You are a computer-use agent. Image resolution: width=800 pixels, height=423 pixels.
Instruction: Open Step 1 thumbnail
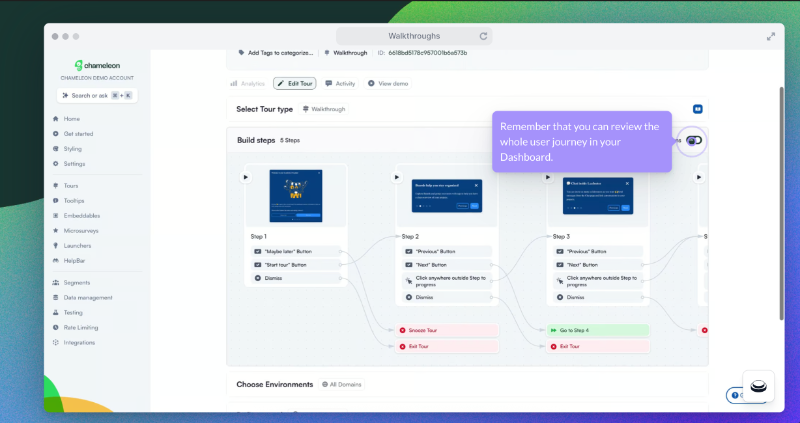pos(296,196)
